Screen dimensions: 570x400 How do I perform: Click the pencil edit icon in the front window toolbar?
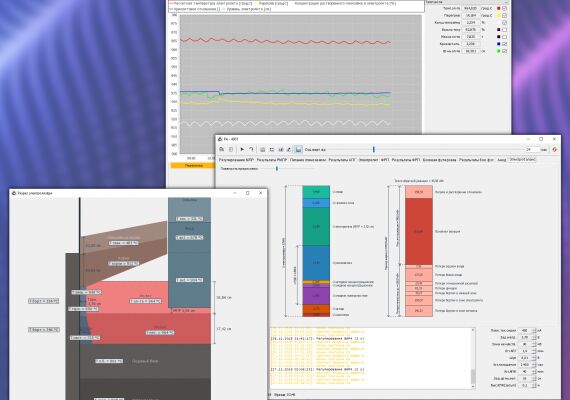(x=289, y=149)
